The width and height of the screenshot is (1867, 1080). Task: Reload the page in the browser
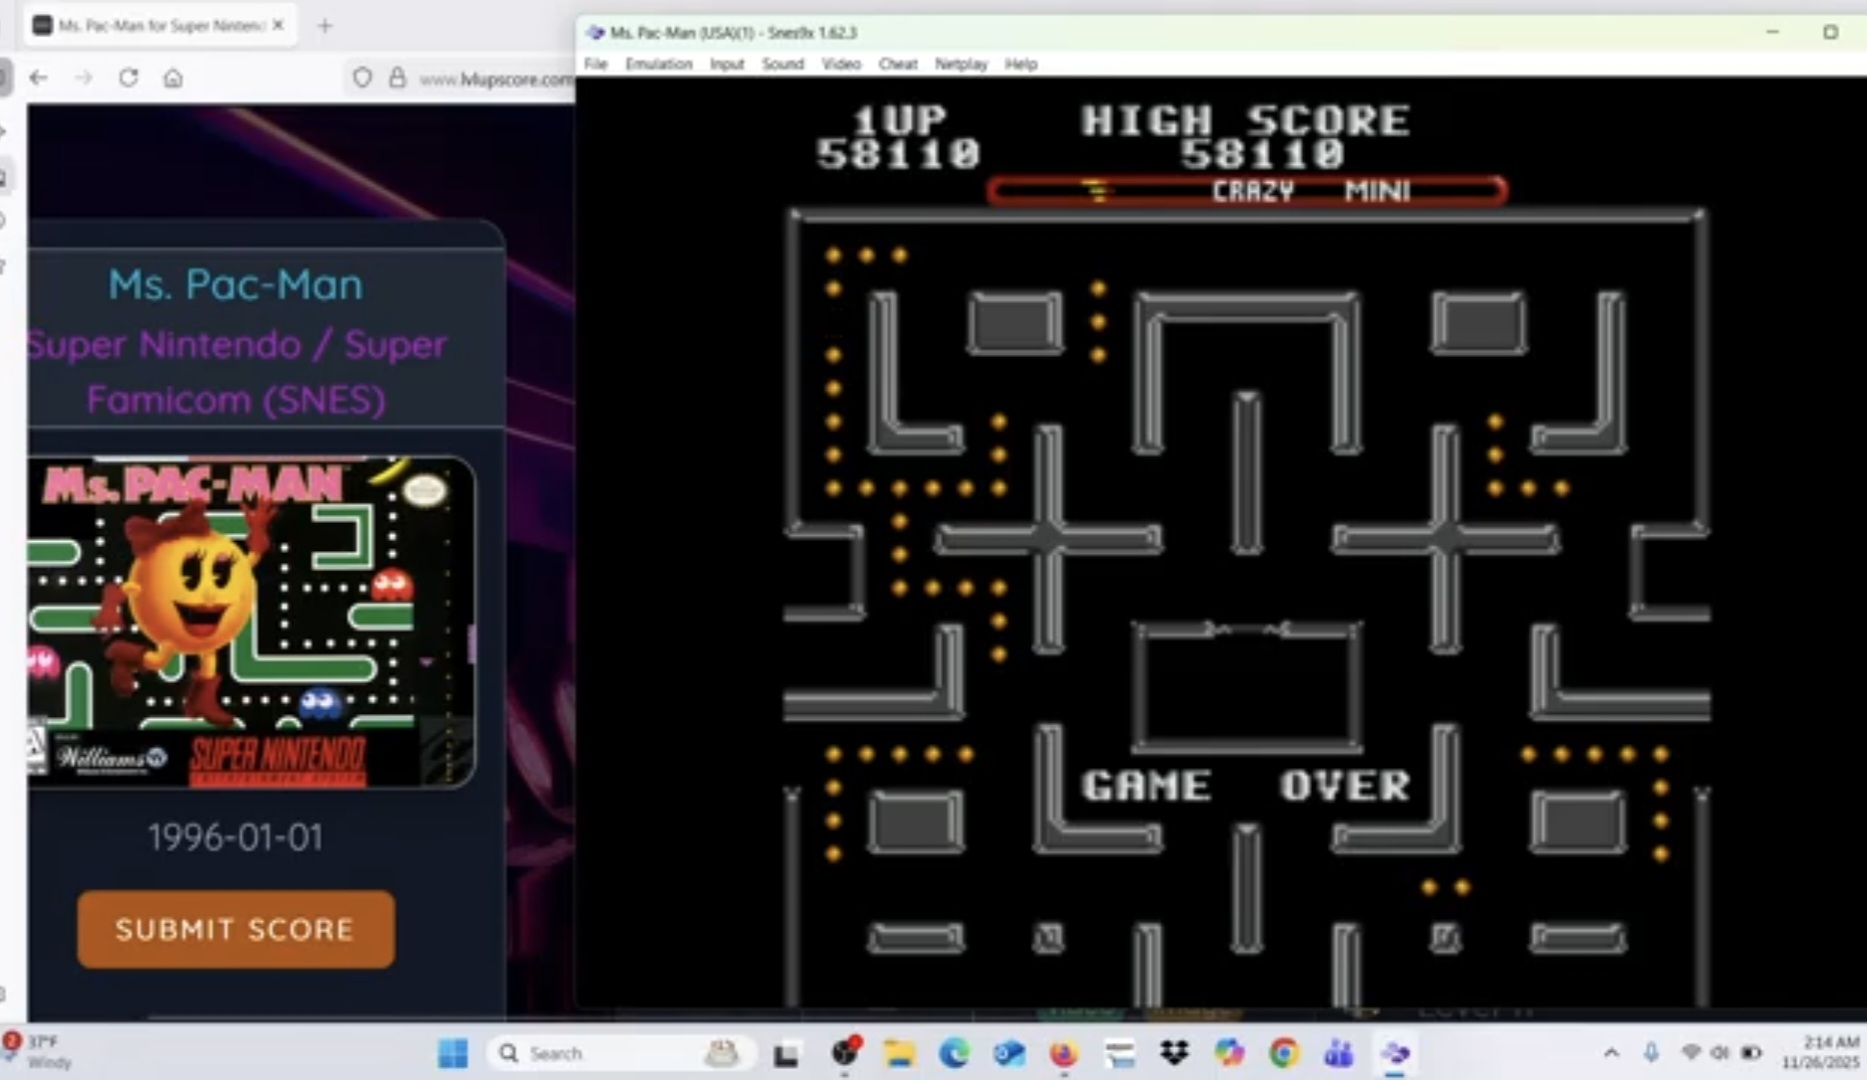point(128,78)
